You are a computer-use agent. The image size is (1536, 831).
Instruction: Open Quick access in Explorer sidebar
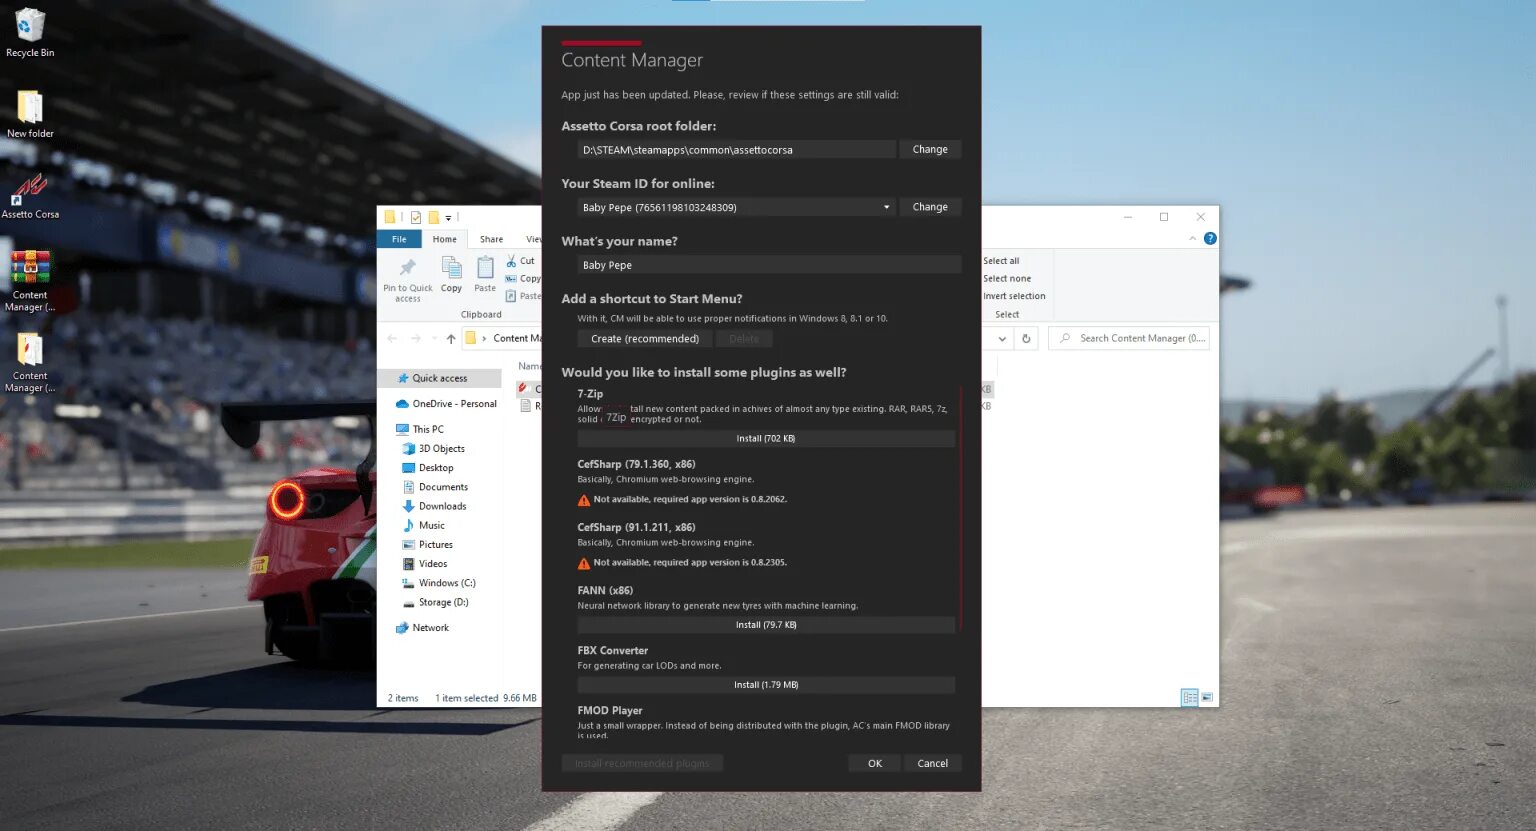coord(440,378)
